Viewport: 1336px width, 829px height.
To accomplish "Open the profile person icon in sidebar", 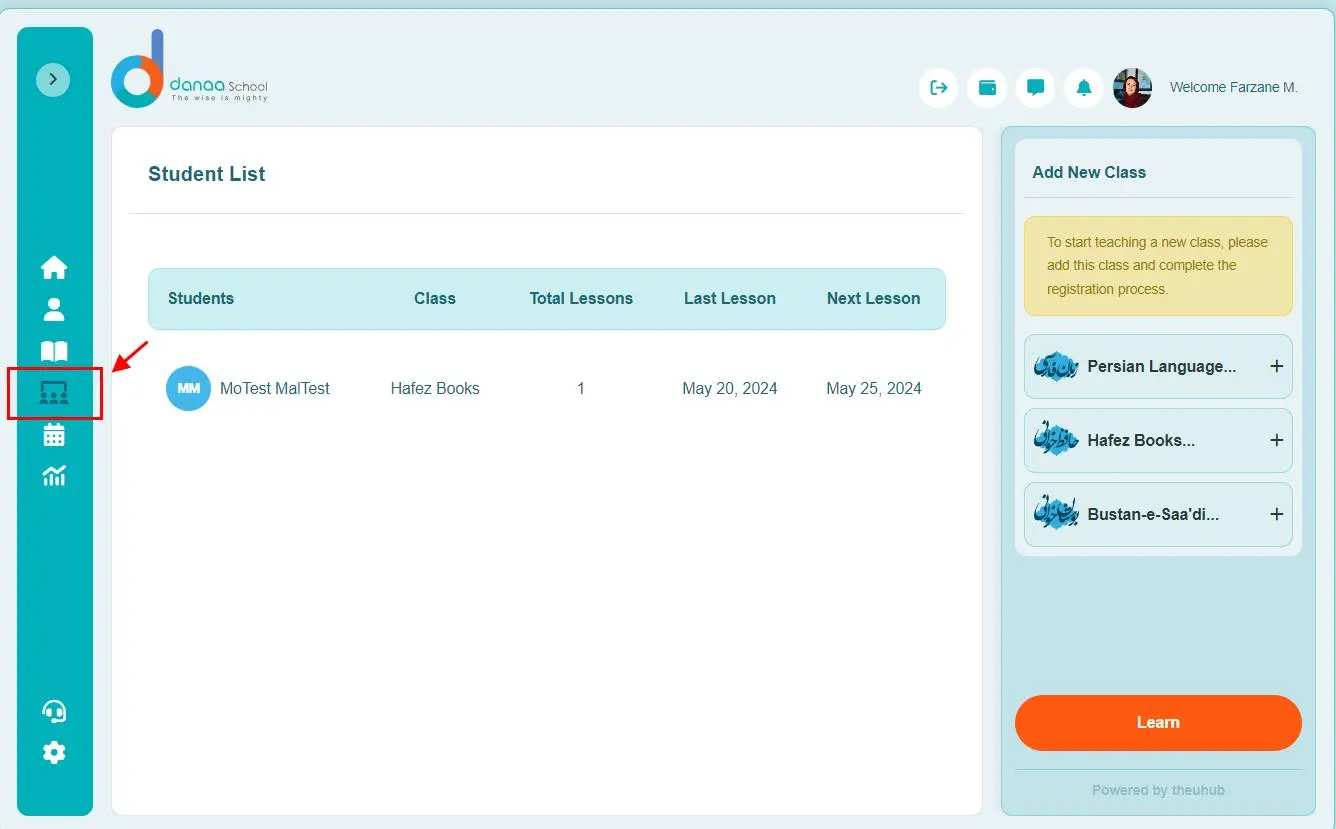I will tap(54, 310).
